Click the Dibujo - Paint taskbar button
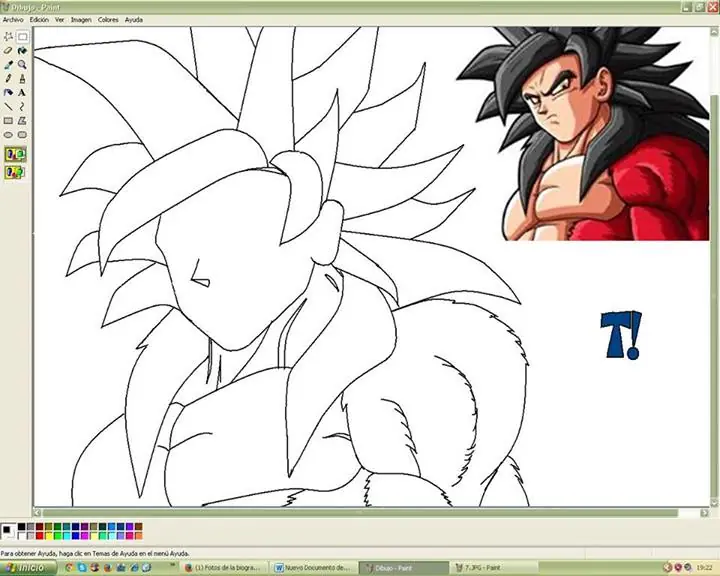720x576 pixels. [x=404, y=568]
